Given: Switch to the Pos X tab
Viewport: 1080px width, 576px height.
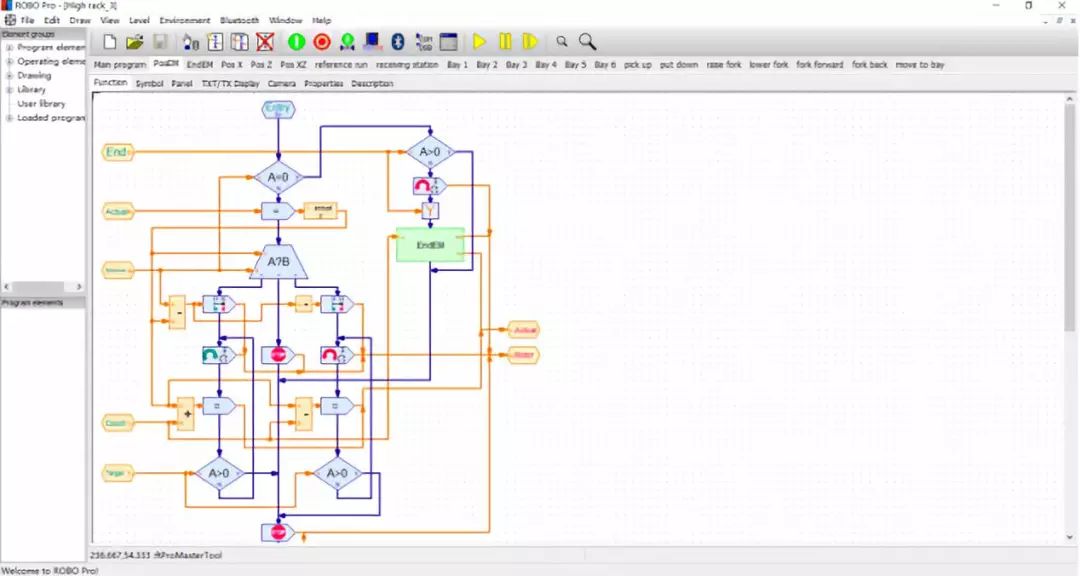Looking at the screenshot, I should [x=232, y=64].
